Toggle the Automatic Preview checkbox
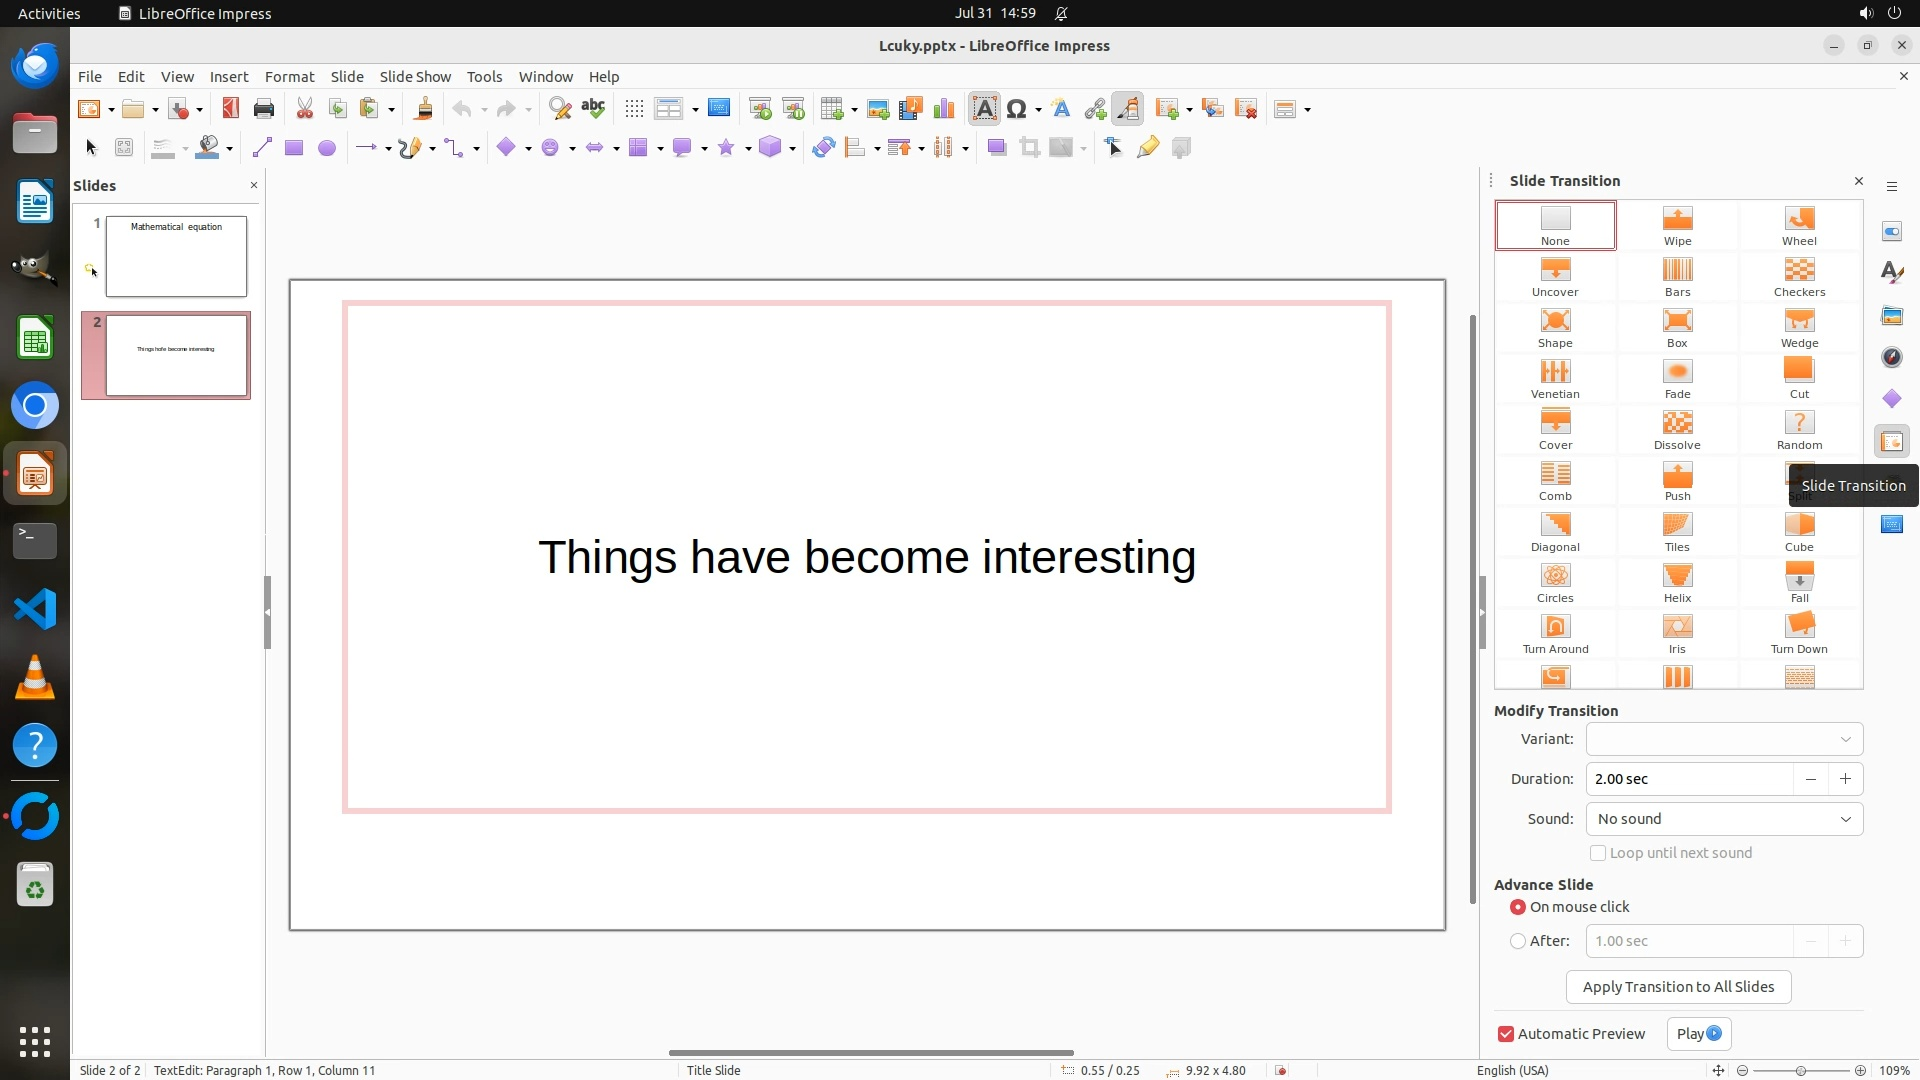The width and height of the screenshot is (1920, 1080). point(1506,1034)
